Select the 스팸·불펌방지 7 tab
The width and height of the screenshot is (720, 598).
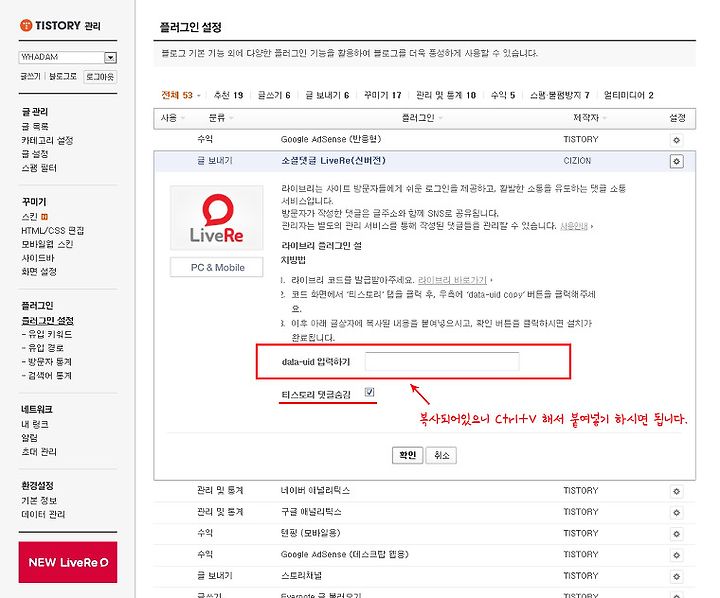coord(559,95)
